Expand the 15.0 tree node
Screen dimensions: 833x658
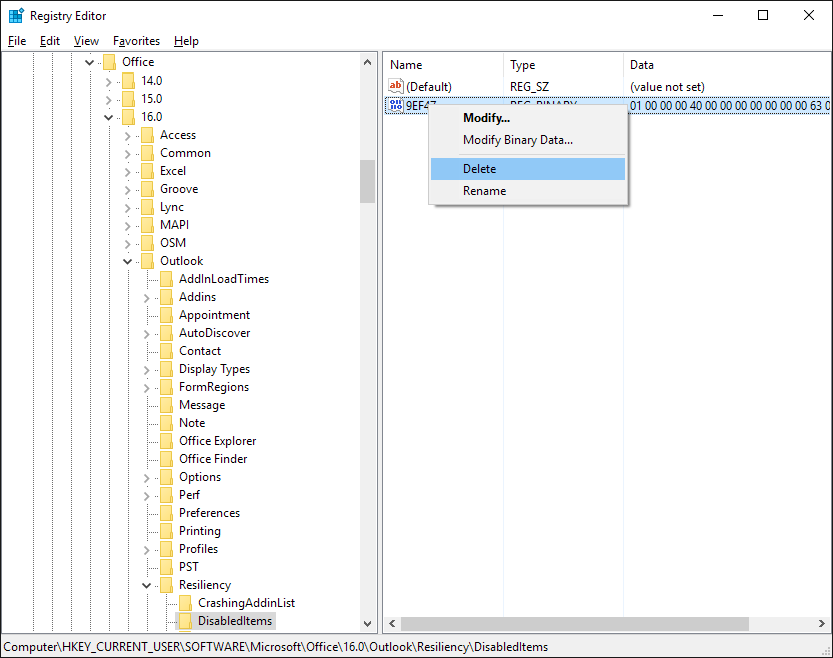click(x=108, y=100)
